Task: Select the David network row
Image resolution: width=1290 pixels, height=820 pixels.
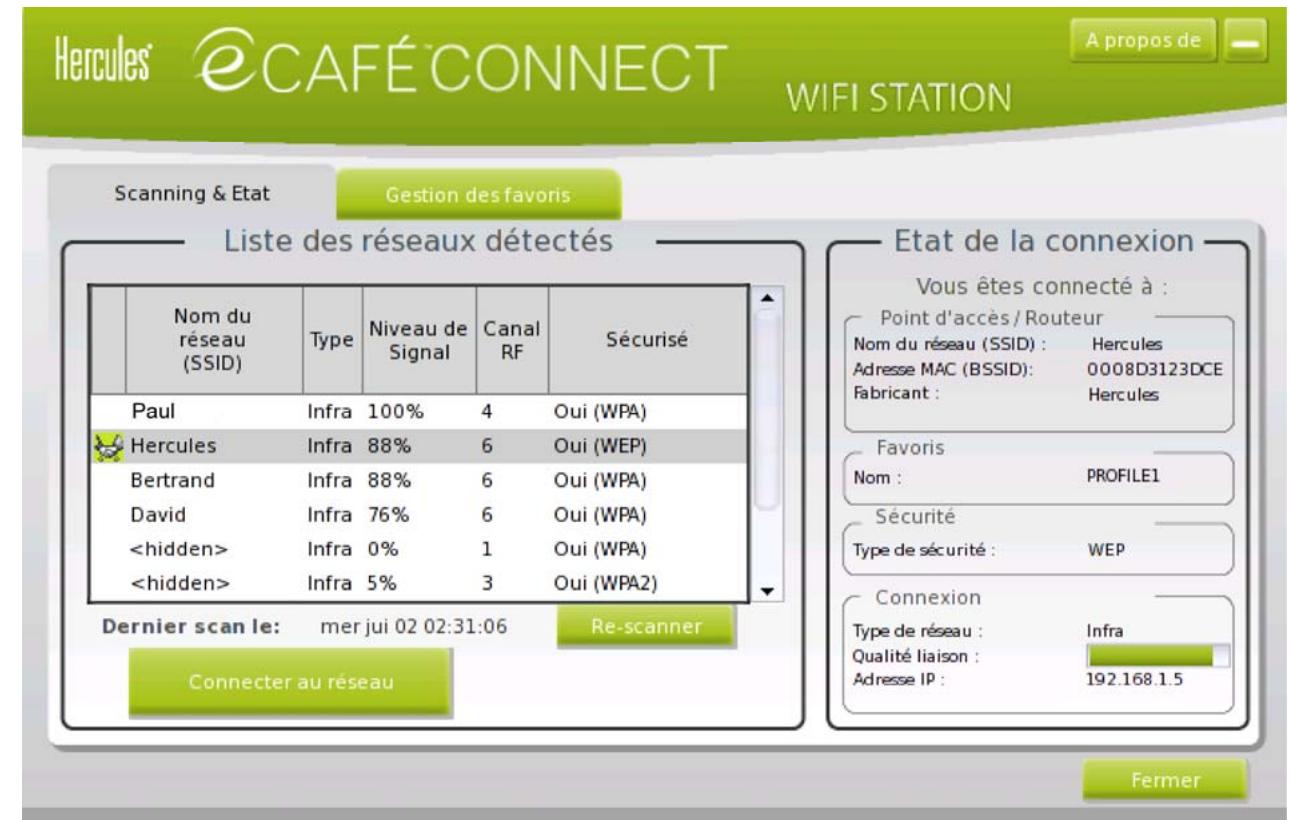Action: point(419,514)
